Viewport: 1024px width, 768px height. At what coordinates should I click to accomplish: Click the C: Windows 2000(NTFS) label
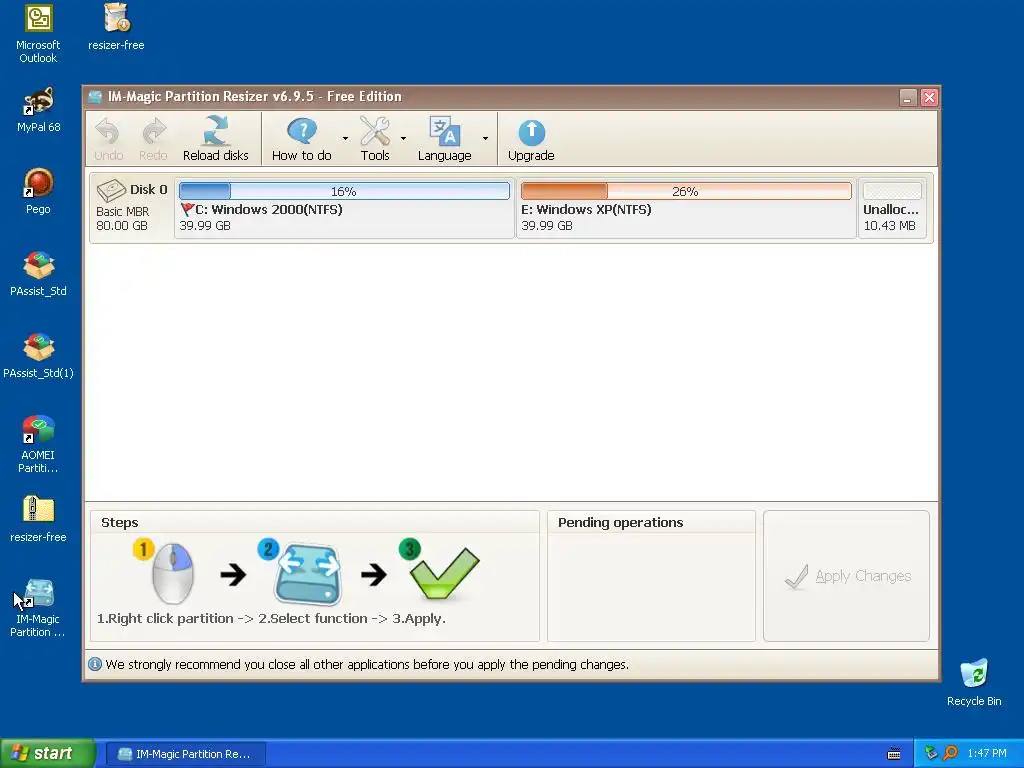(268, 210)
